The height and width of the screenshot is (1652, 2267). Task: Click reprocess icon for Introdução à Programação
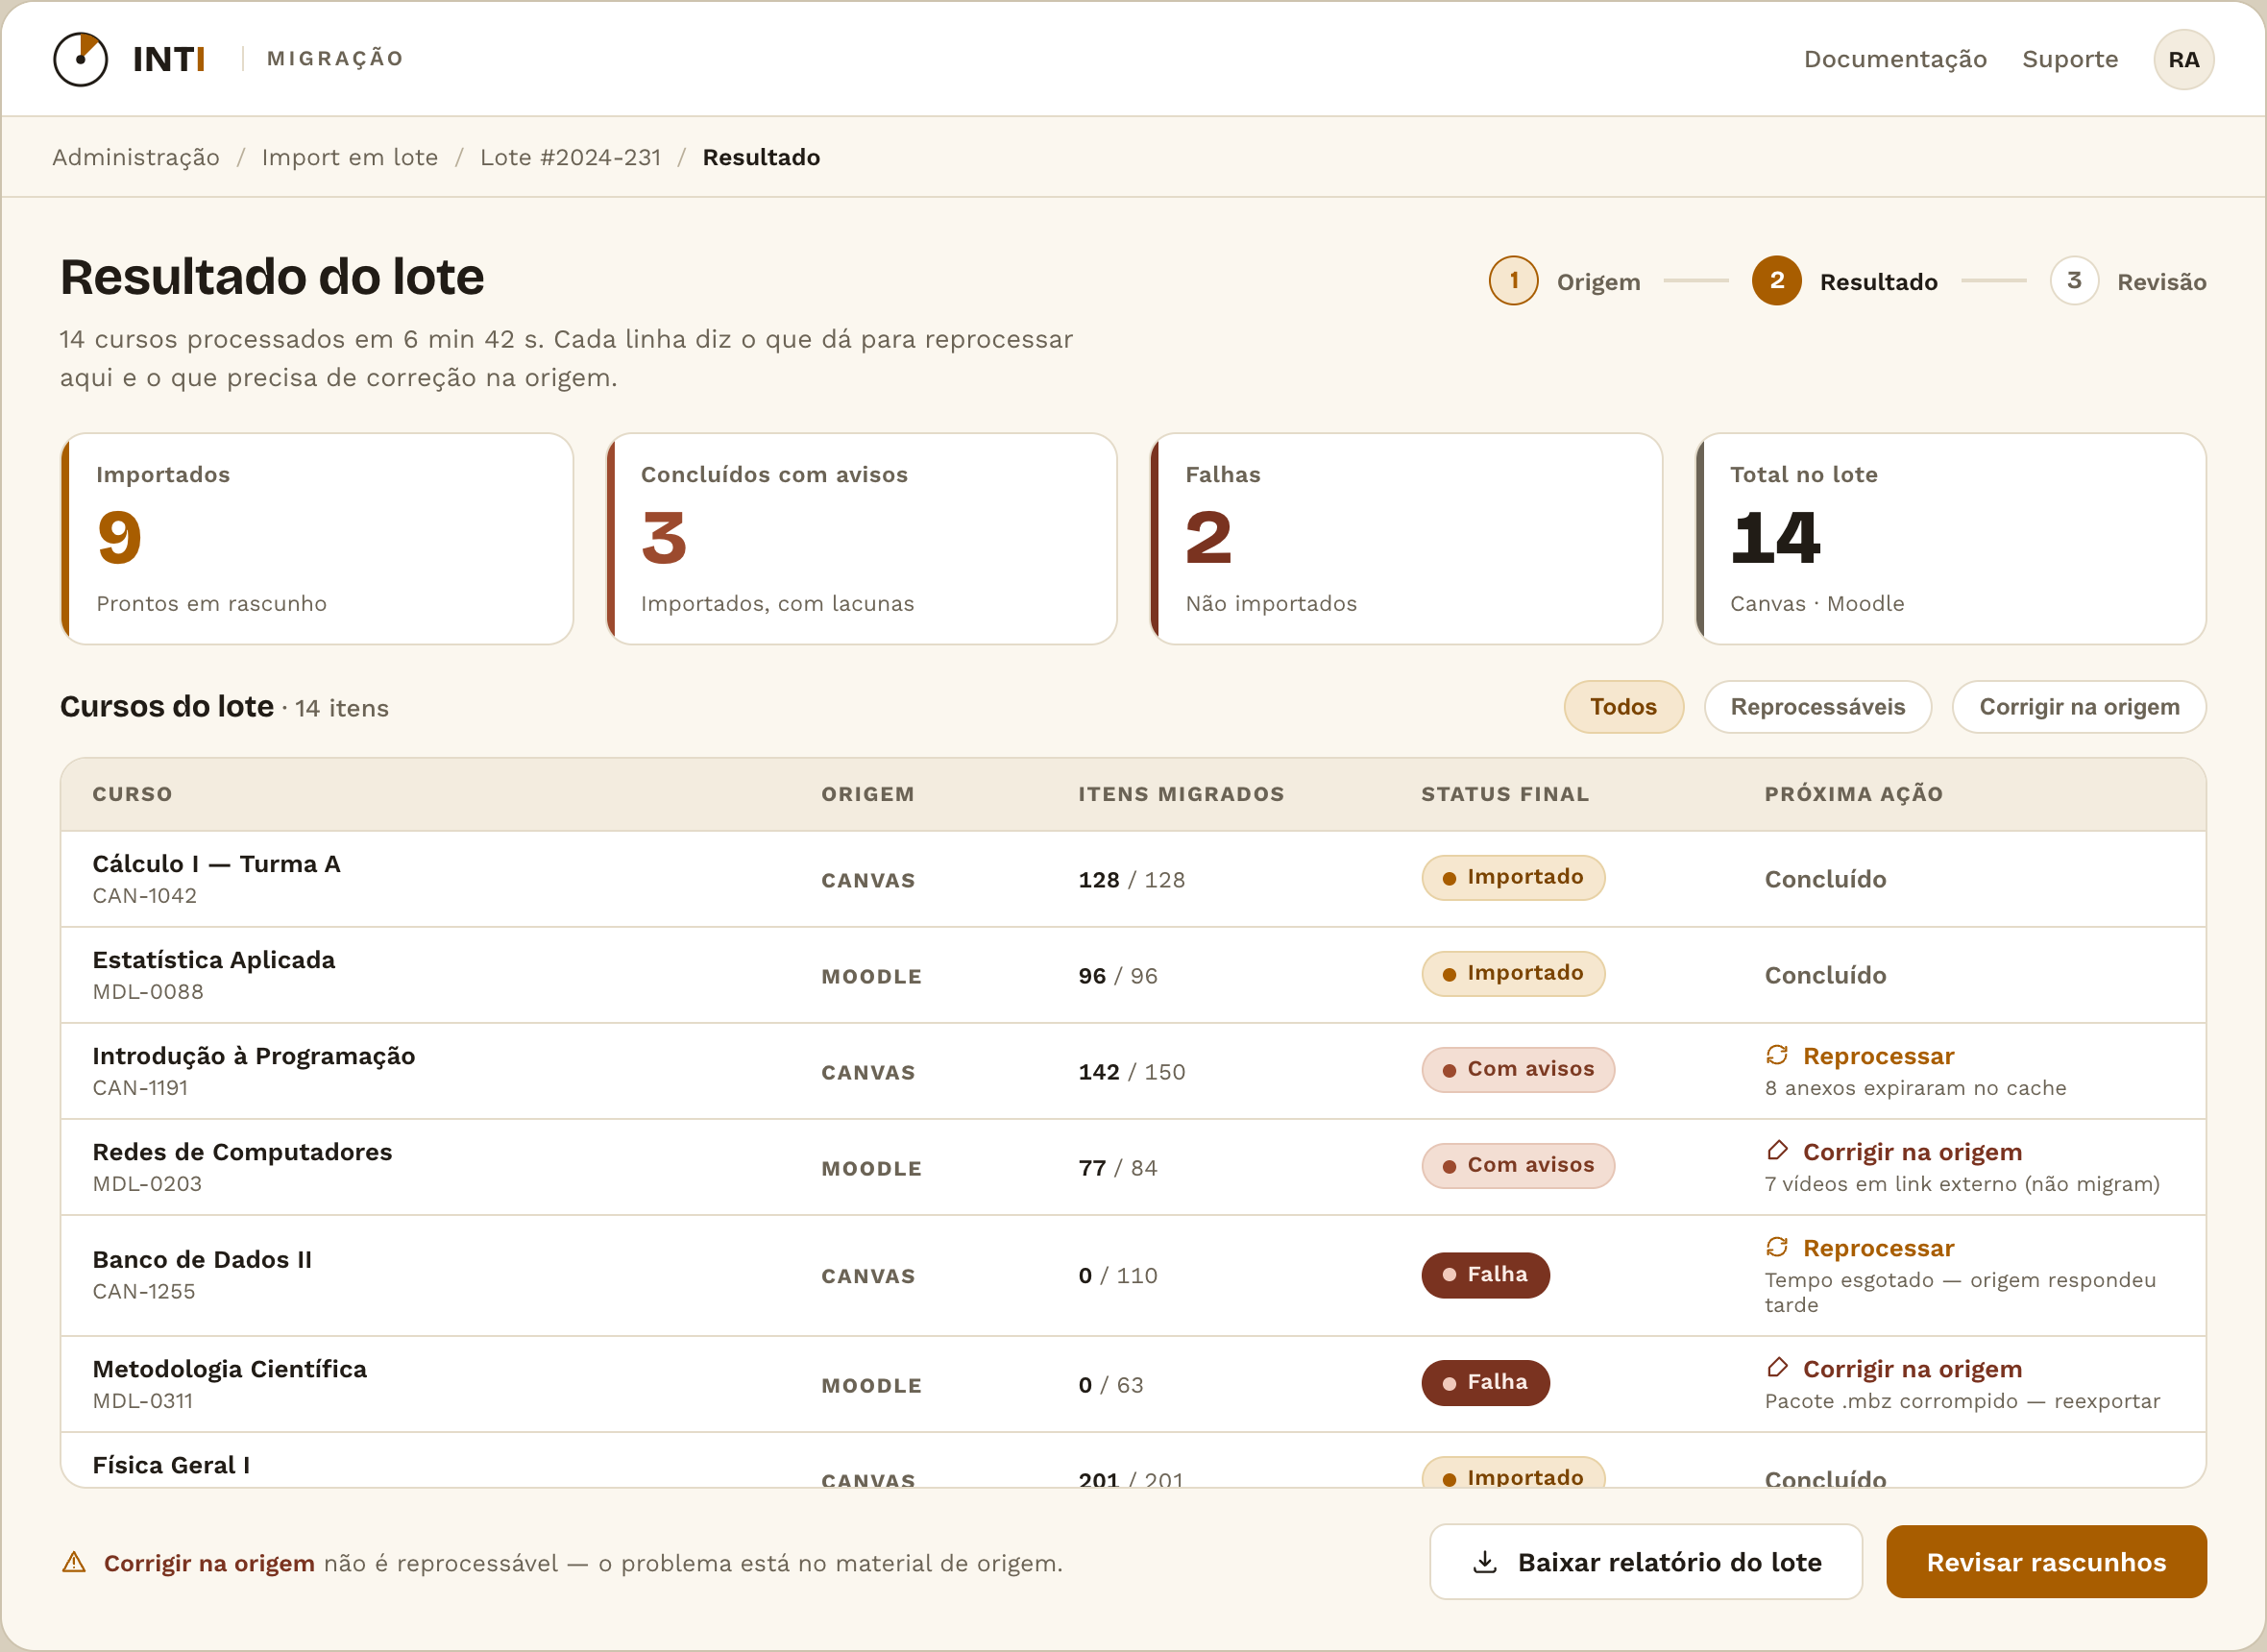(x=1776, y=1055)
